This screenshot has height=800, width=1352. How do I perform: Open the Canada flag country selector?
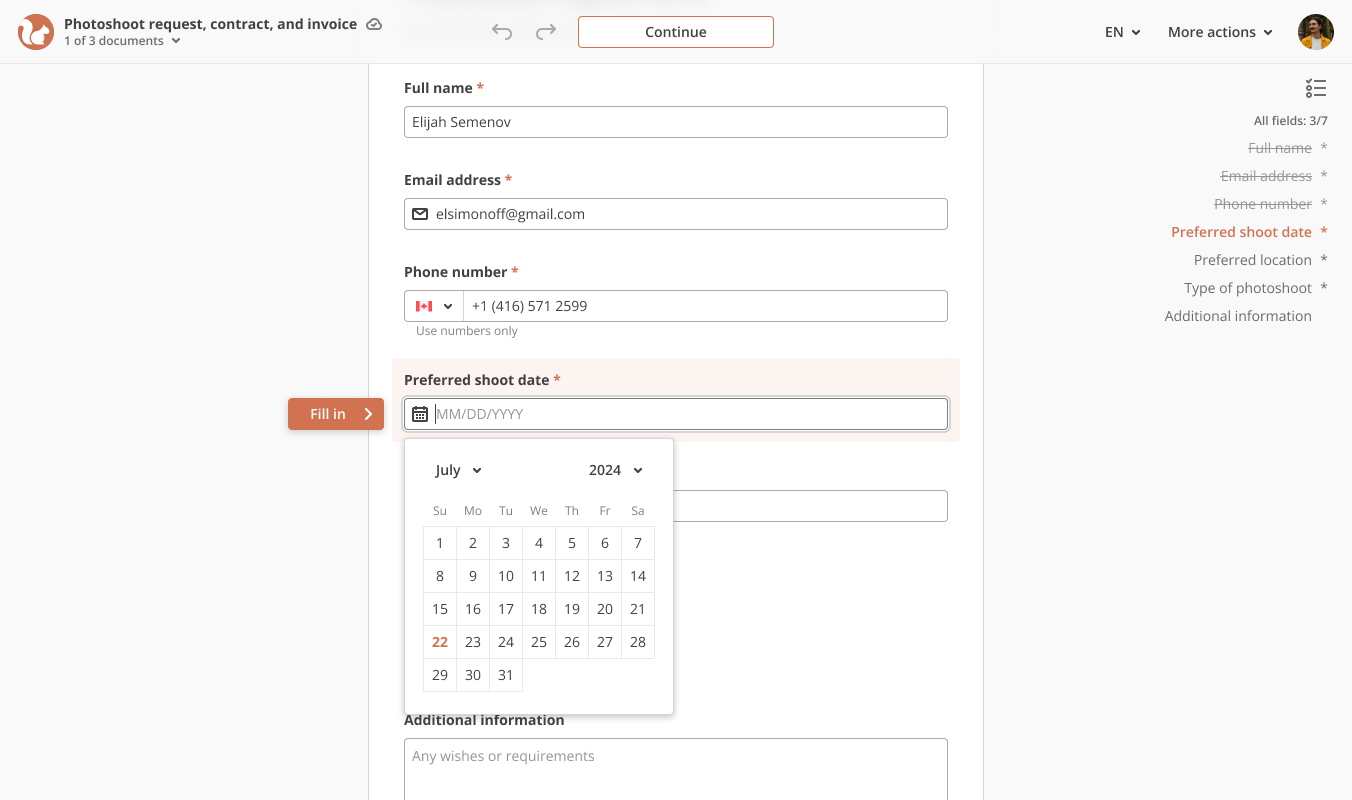[x=434, y=306]
